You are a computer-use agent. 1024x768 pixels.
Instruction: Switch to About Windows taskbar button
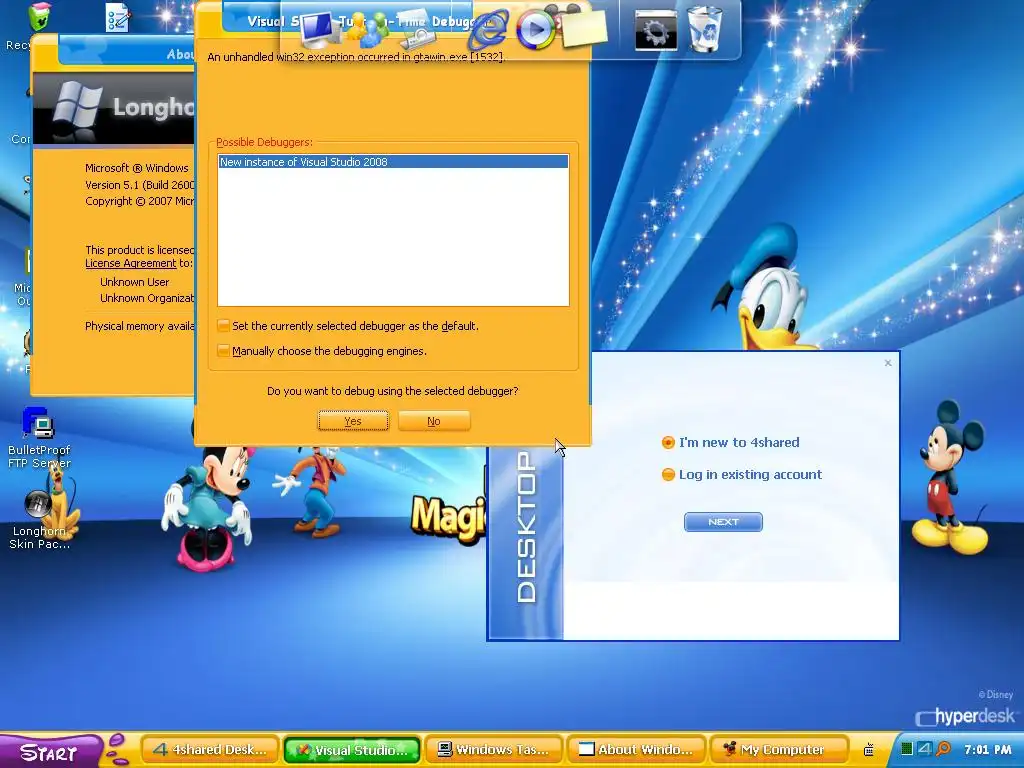(636, 750)
